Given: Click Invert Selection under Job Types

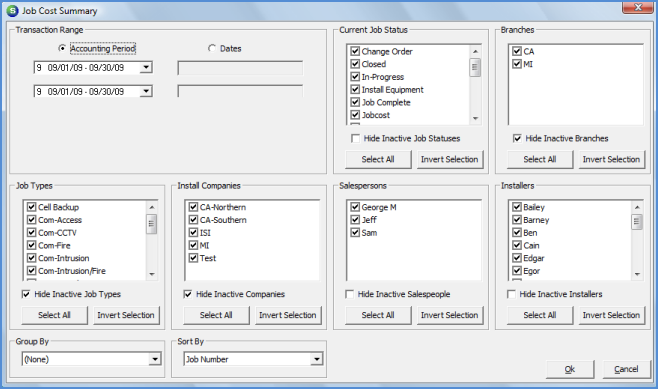Looking at the screenshot, I should 126,315.
